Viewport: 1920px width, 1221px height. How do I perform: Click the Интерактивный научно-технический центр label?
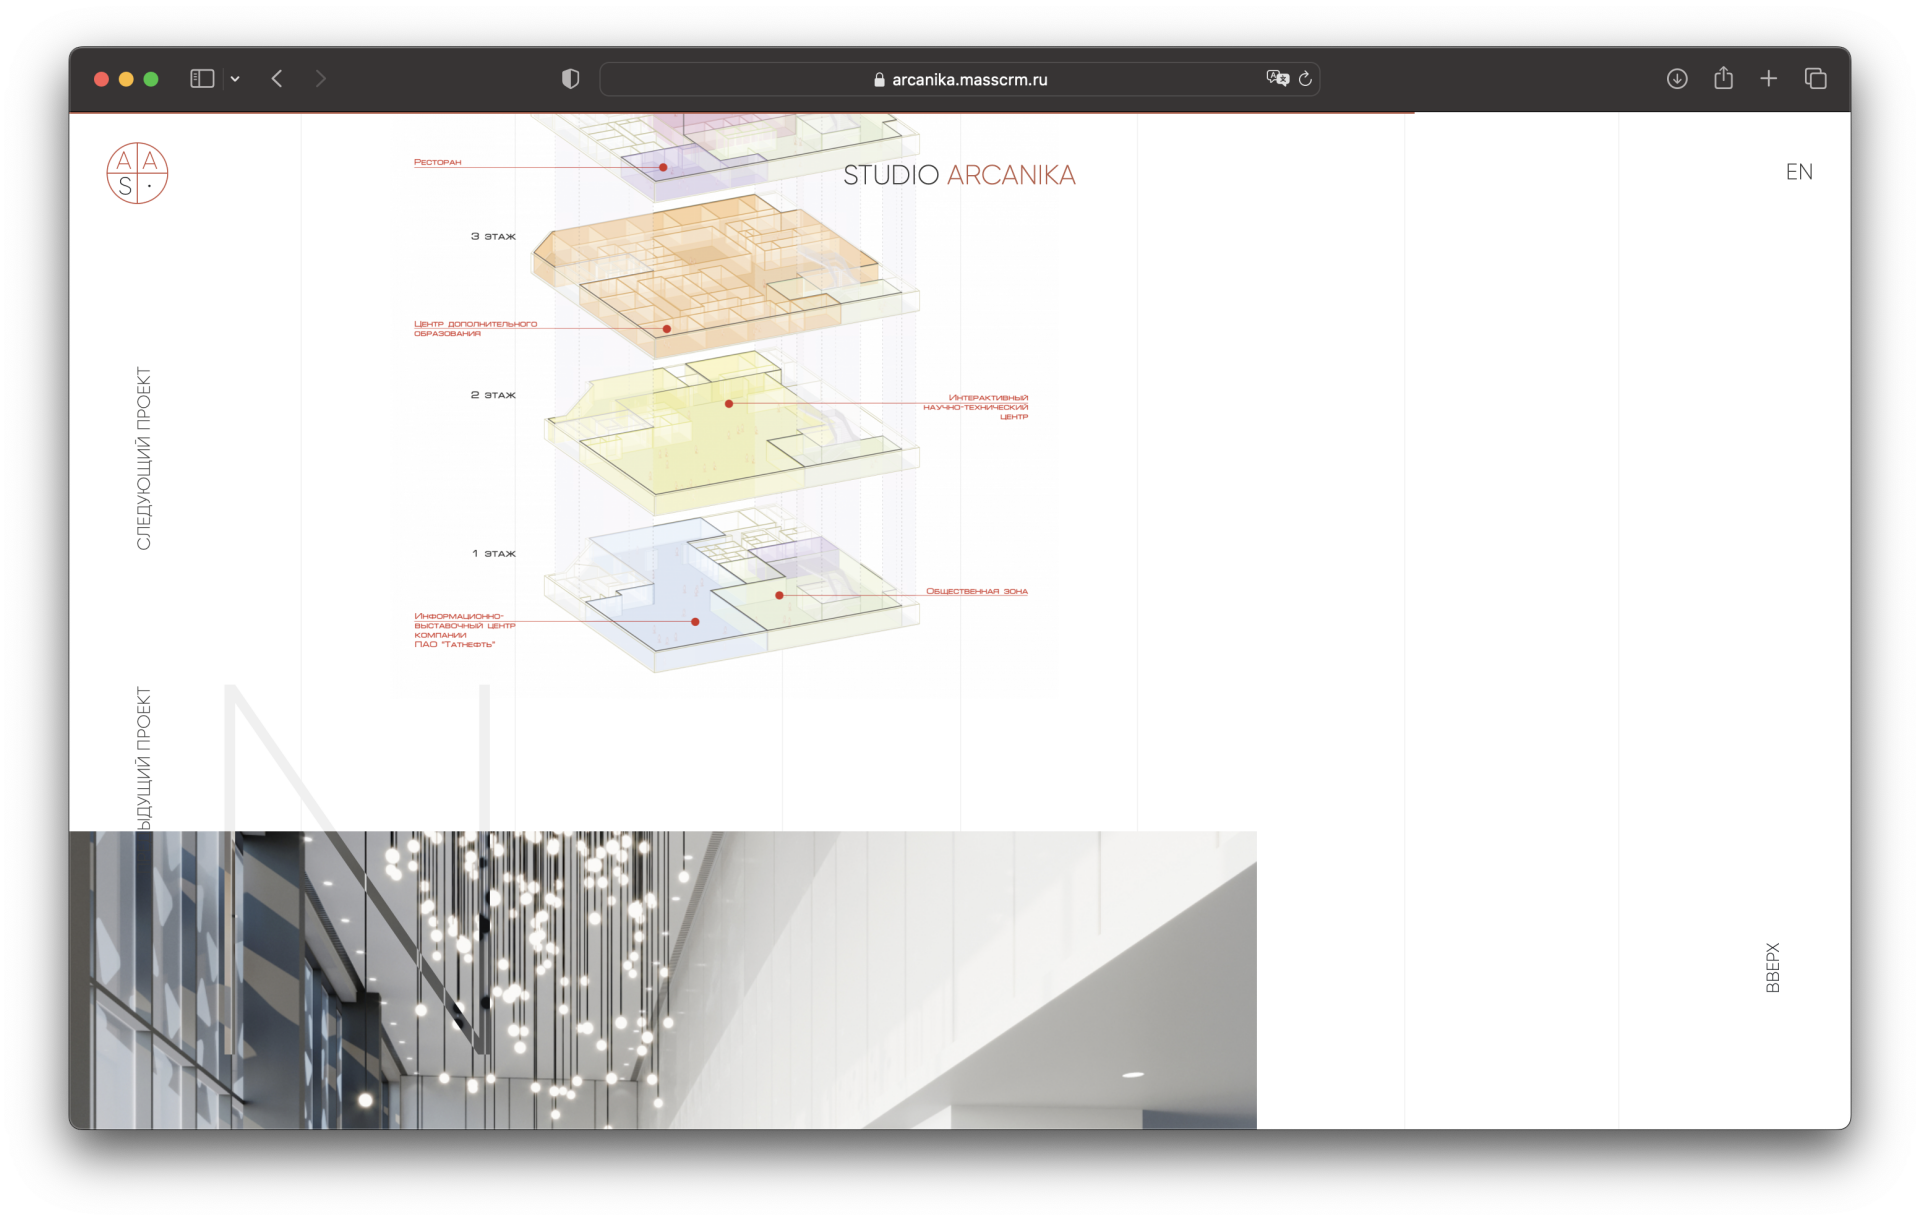click(976, 407)
